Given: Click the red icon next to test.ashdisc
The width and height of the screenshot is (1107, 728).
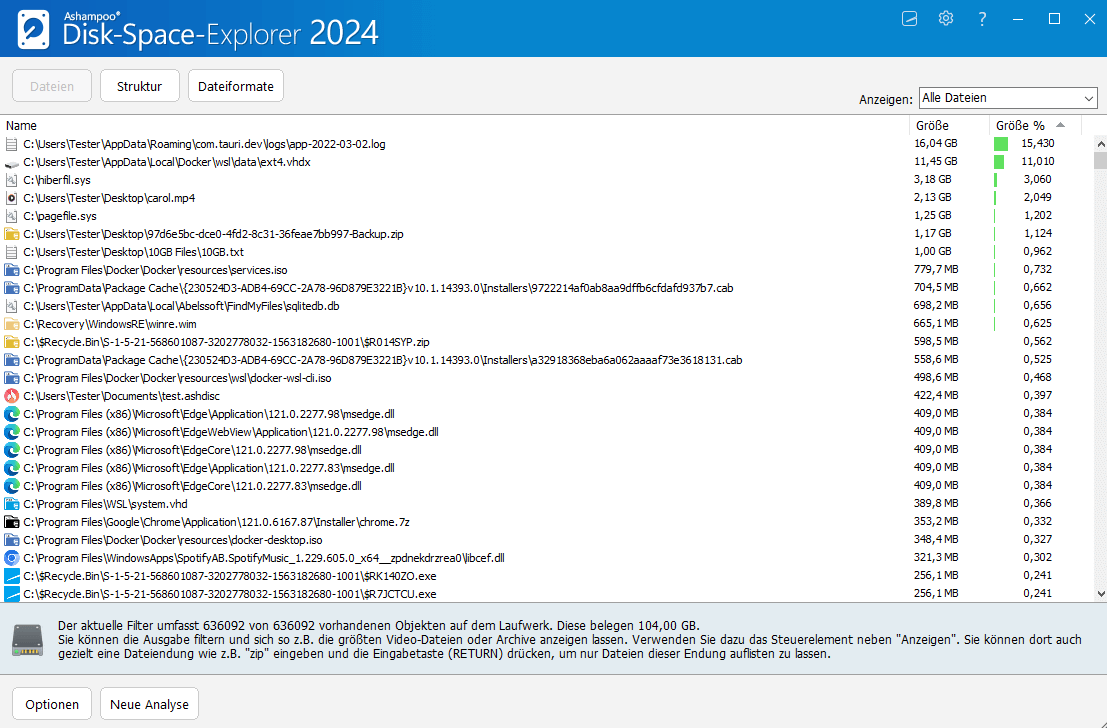Looking at the screenshot, I should 12,396.
